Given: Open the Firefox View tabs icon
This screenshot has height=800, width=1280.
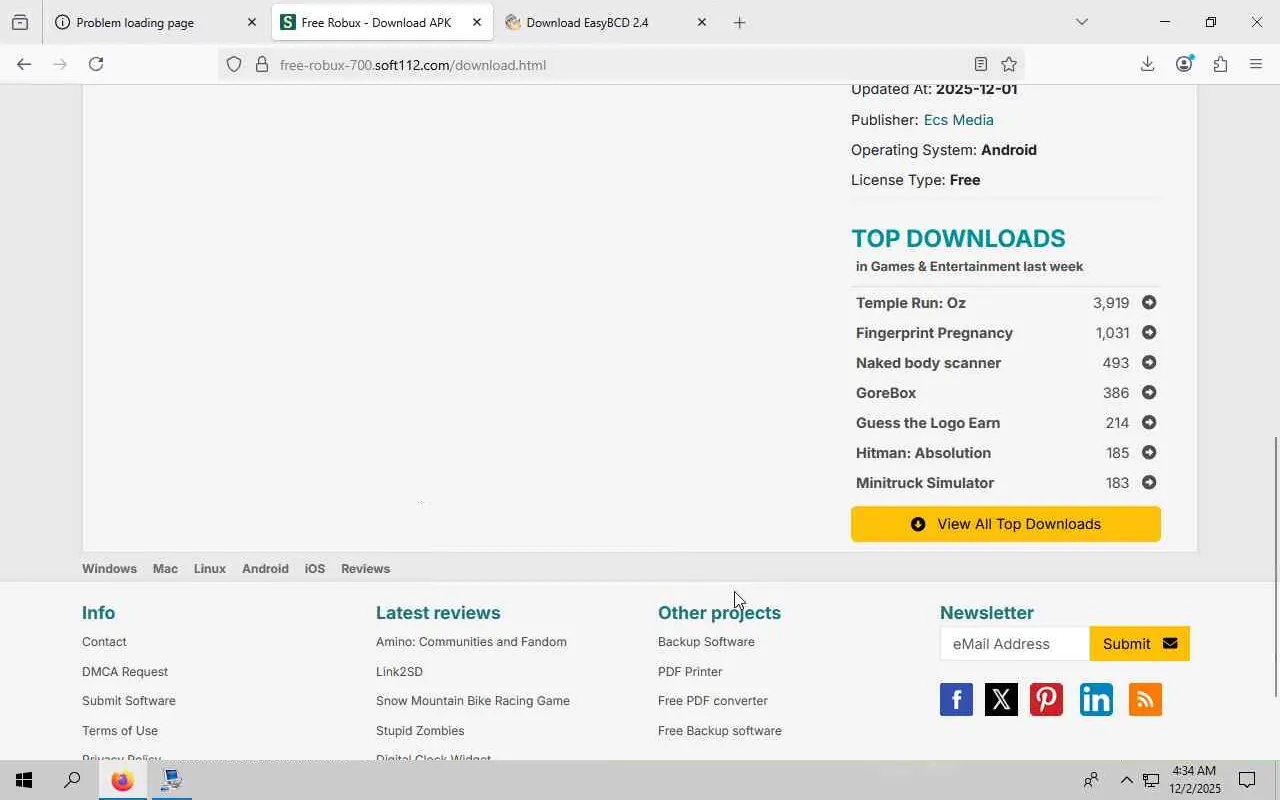Looking at the screenshot, I should (20, 22).
